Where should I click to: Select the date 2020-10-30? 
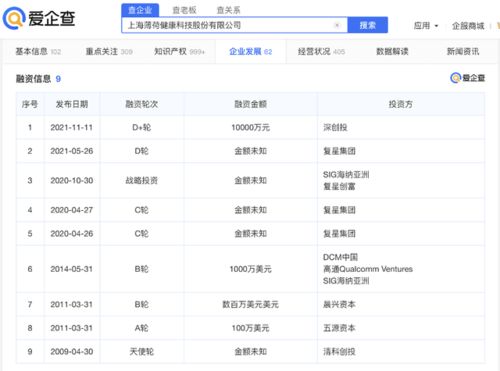coord(72,180)
